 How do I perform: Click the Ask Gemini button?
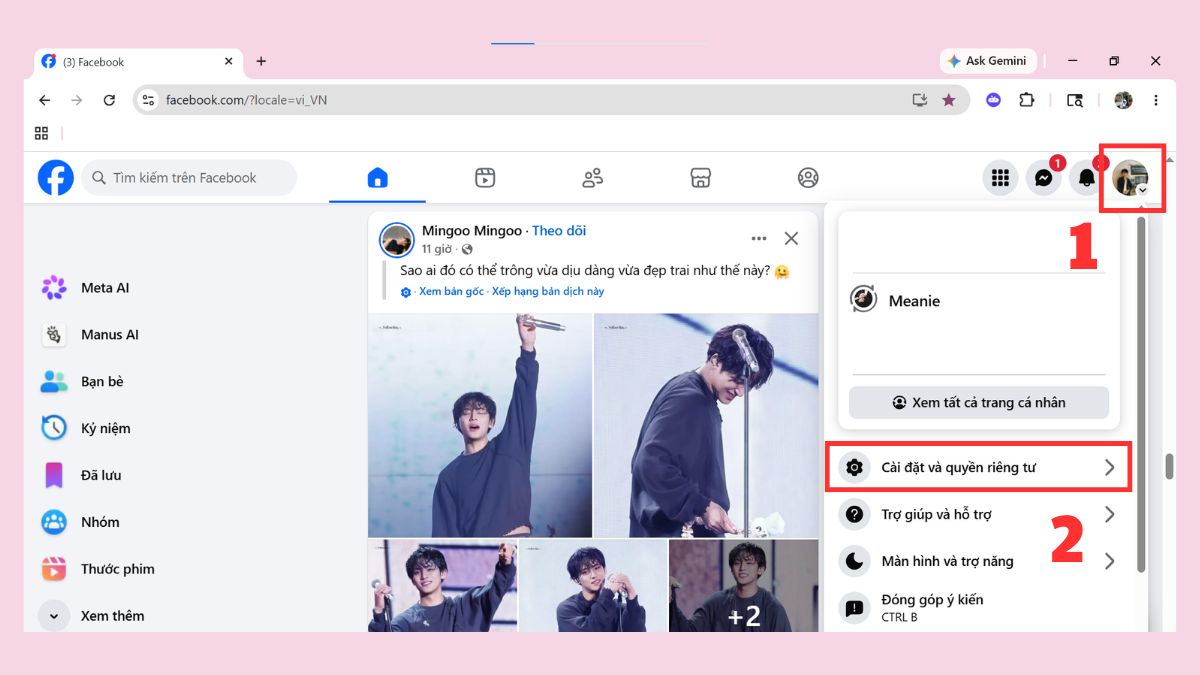click(988, 61)
